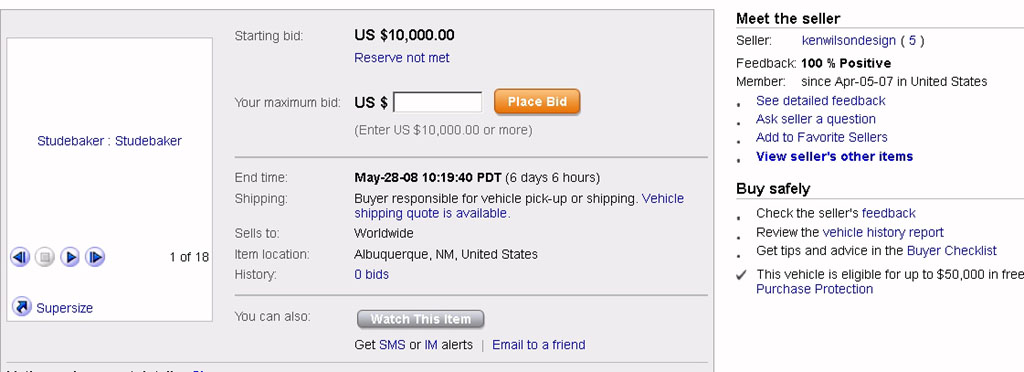Skip to the next image
The height and width of the screenshot is (372, 1024).
tap(95, 257)
